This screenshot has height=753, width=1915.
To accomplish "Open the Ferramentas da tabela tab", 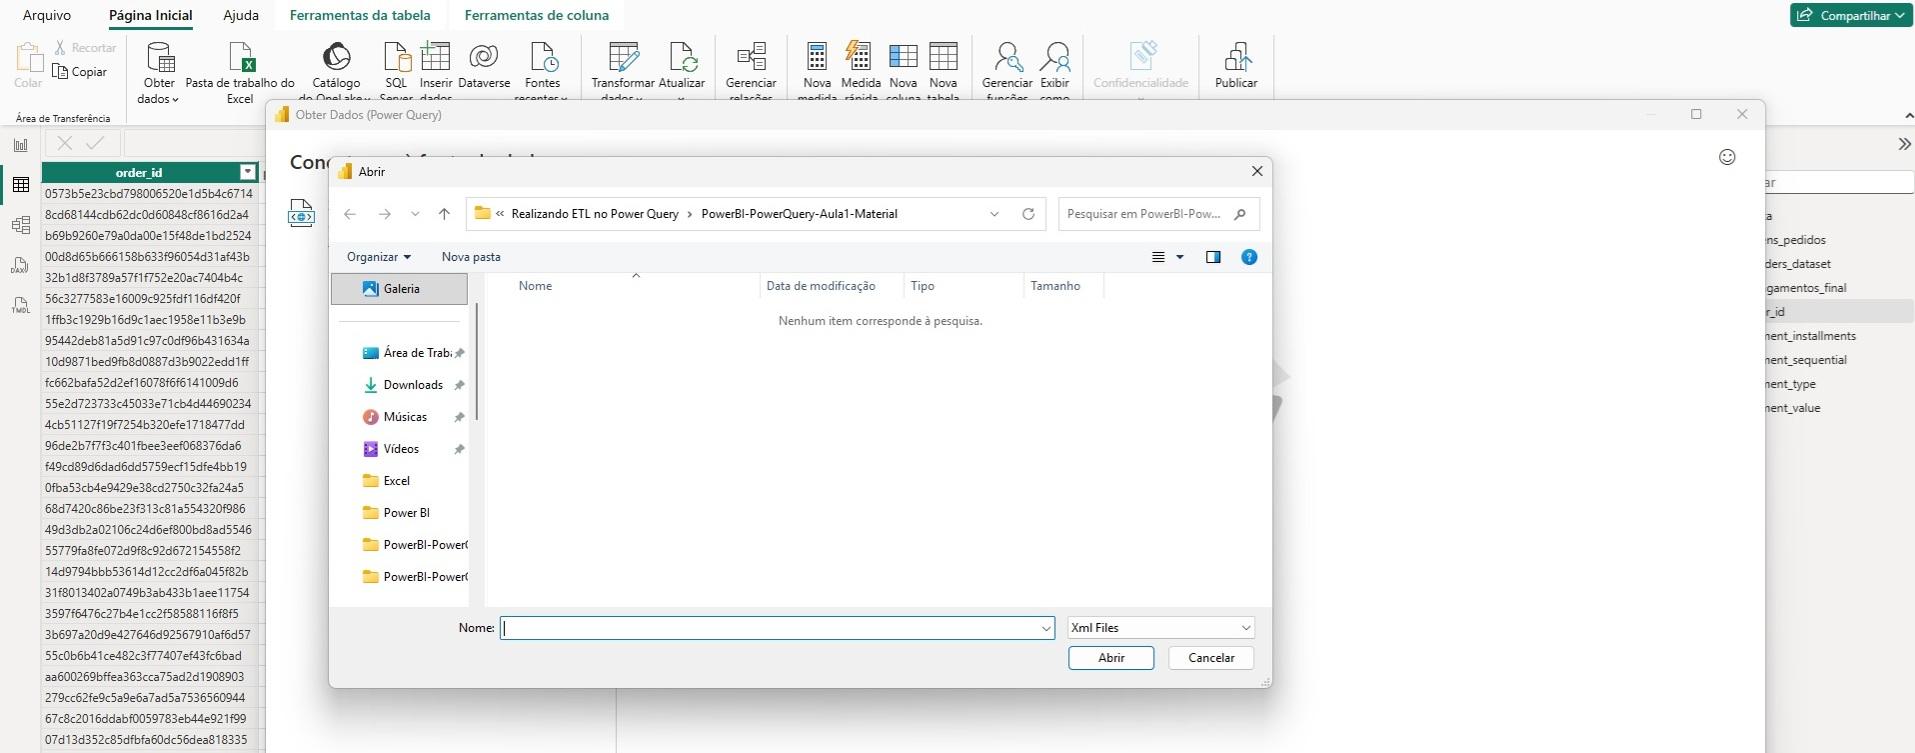I will point(360,15).
